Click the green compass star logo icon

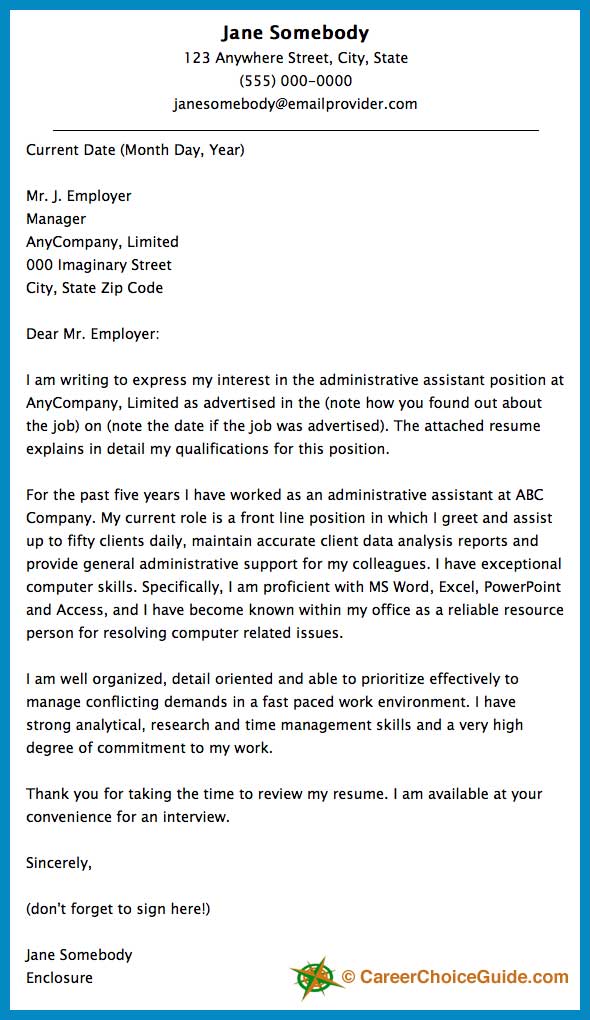[315, 978]
